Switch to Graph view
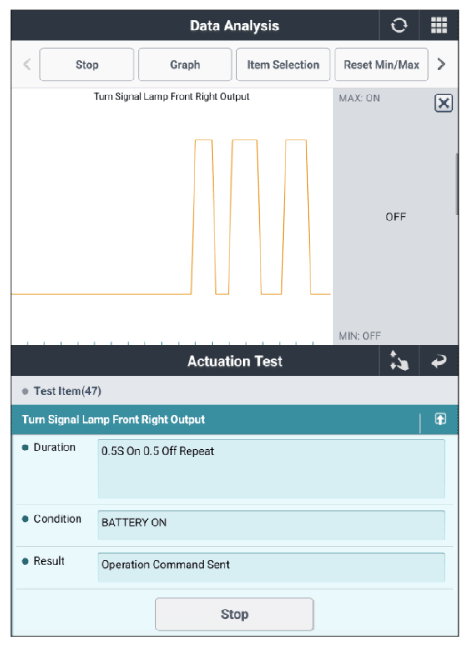Image resolution: width=469 pixels, height=646 pixels. tap(185, 65)
